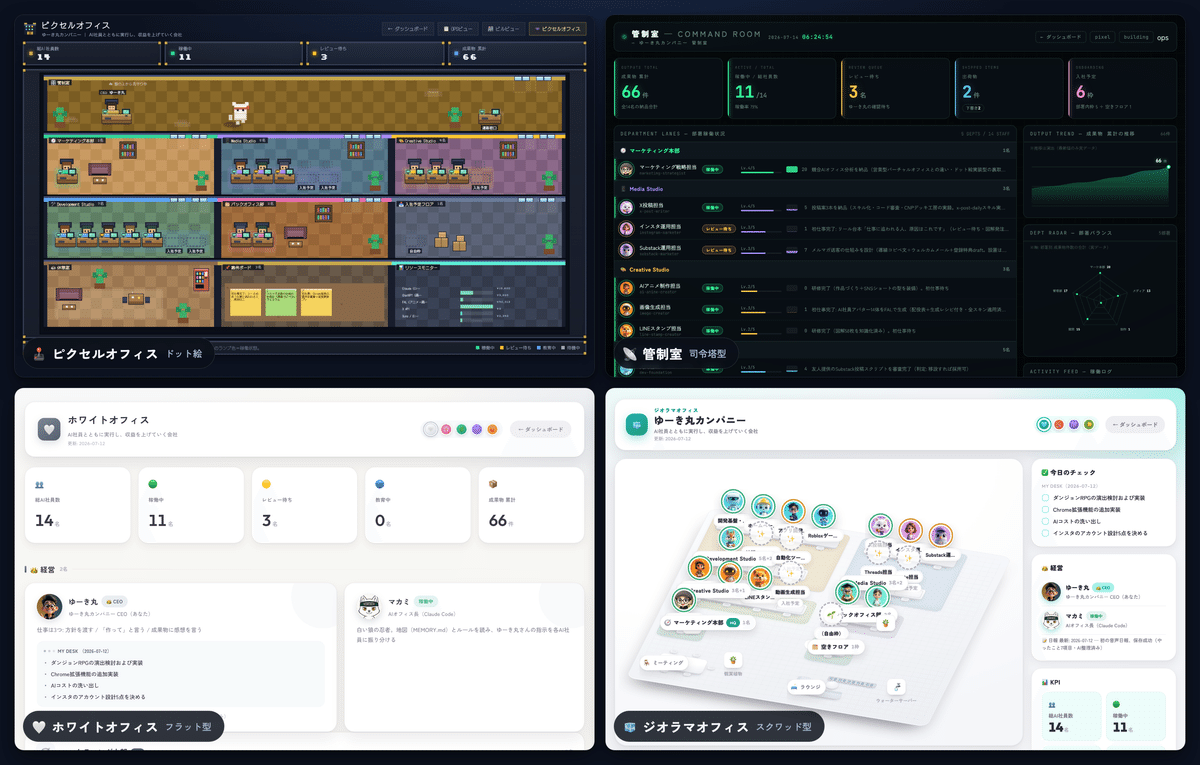The image size is (1200, 765).
Task: Click the X投稿担当 avatar icon
Action: click(x=626, y=208)
